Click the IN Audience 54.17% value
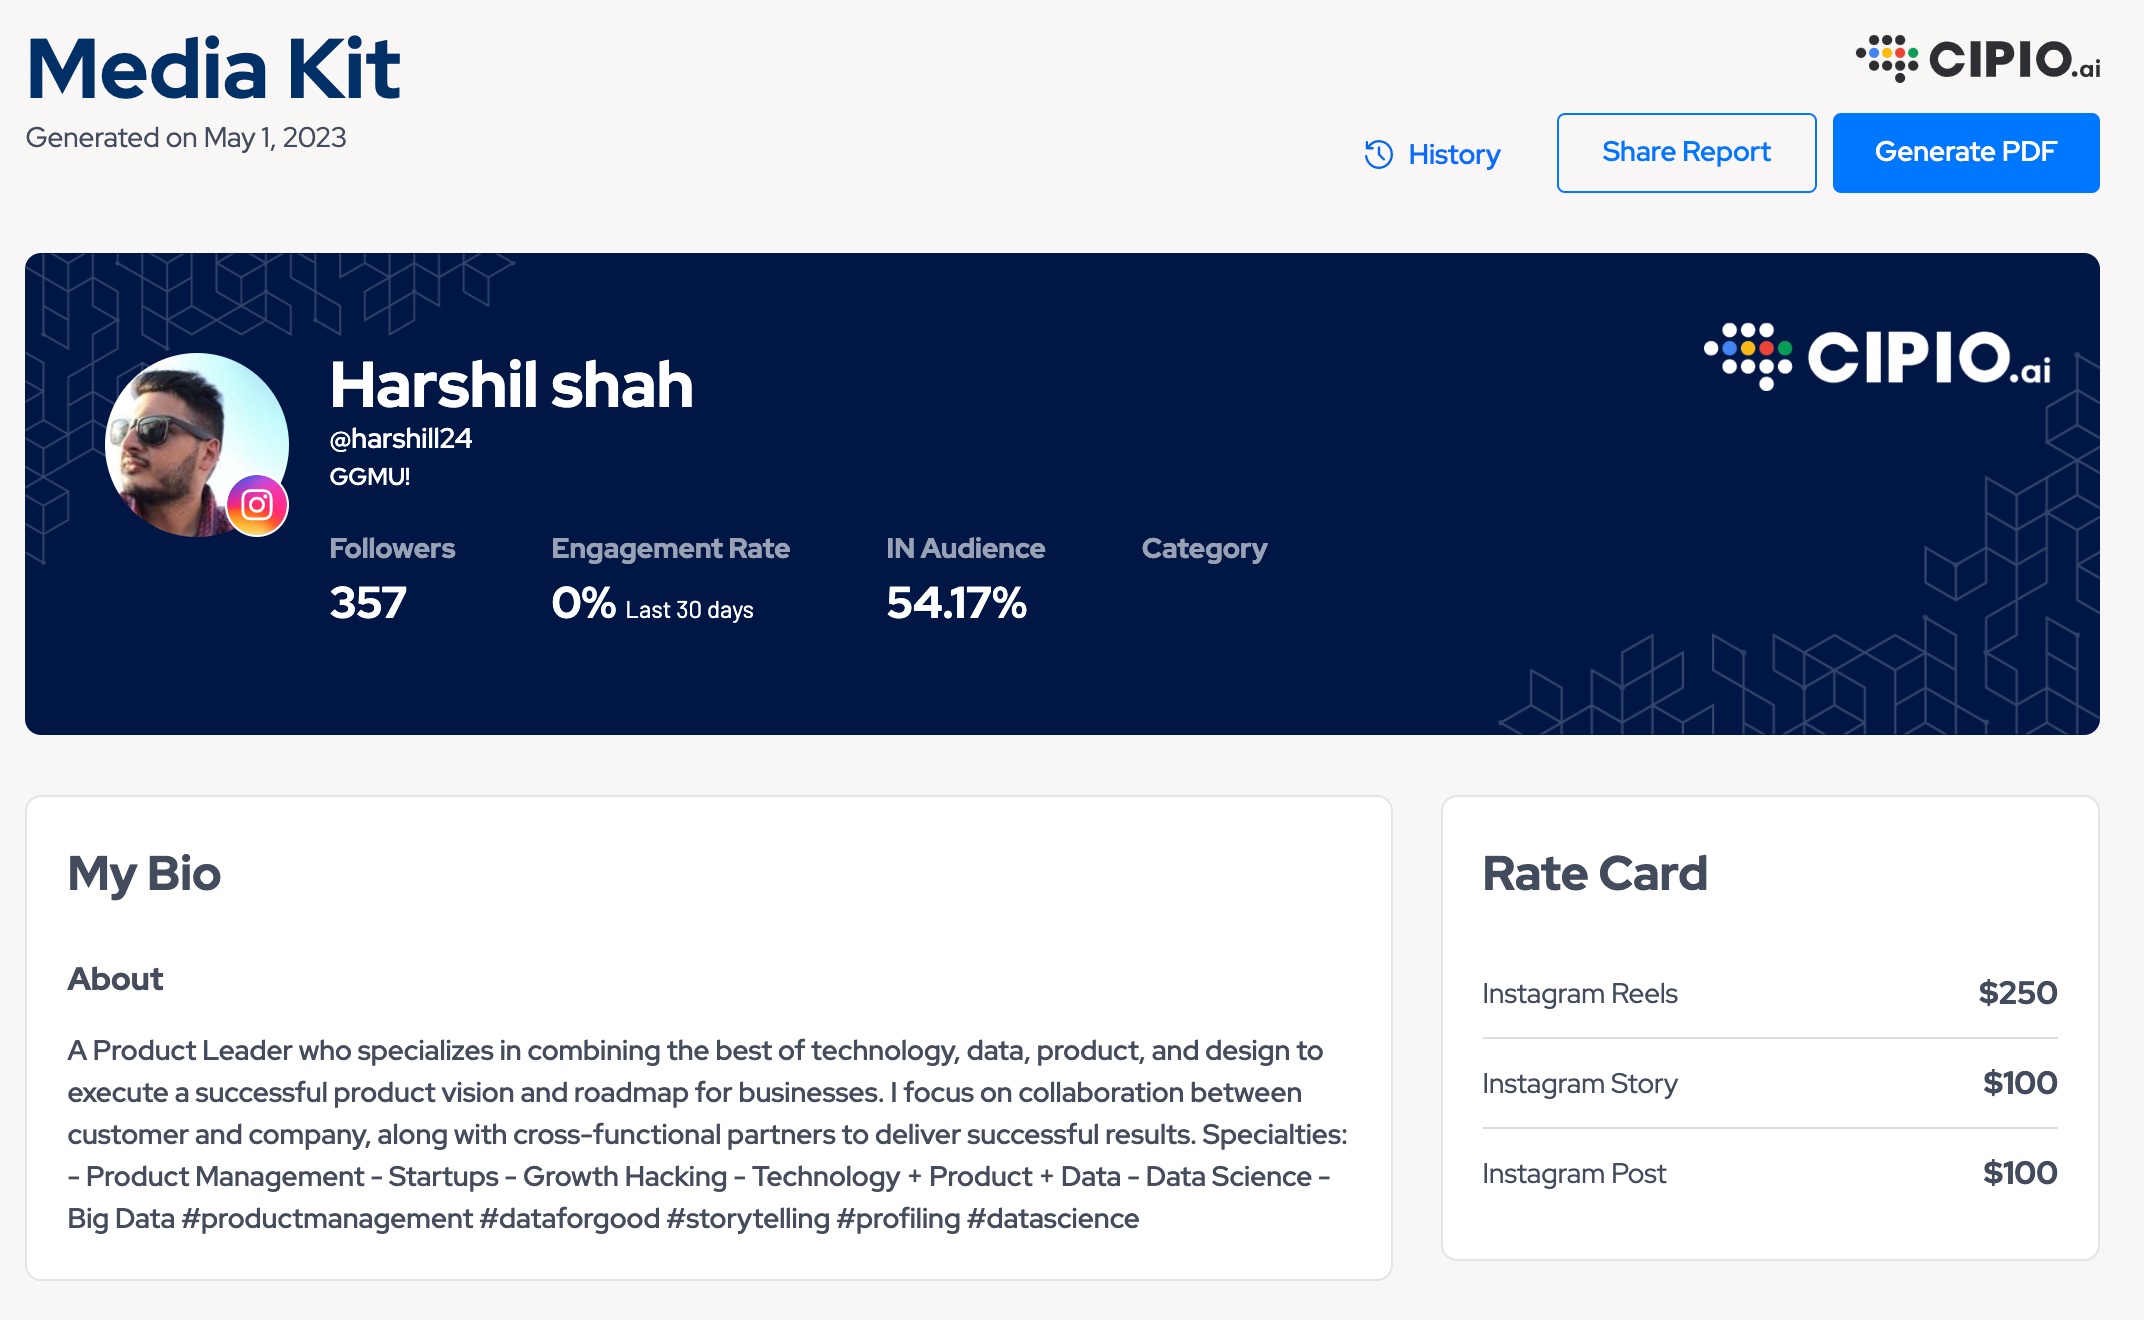Screen dimensions: 2144x1320 pyautogui.click(x=956, y=602)
